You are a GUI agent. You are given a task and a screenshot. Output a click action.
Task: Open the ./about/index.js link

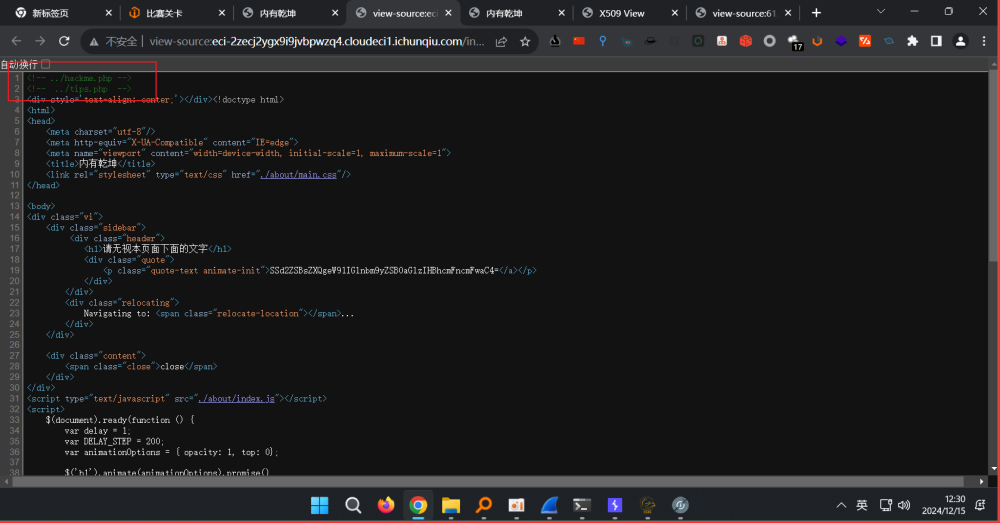tap(237, 399)
